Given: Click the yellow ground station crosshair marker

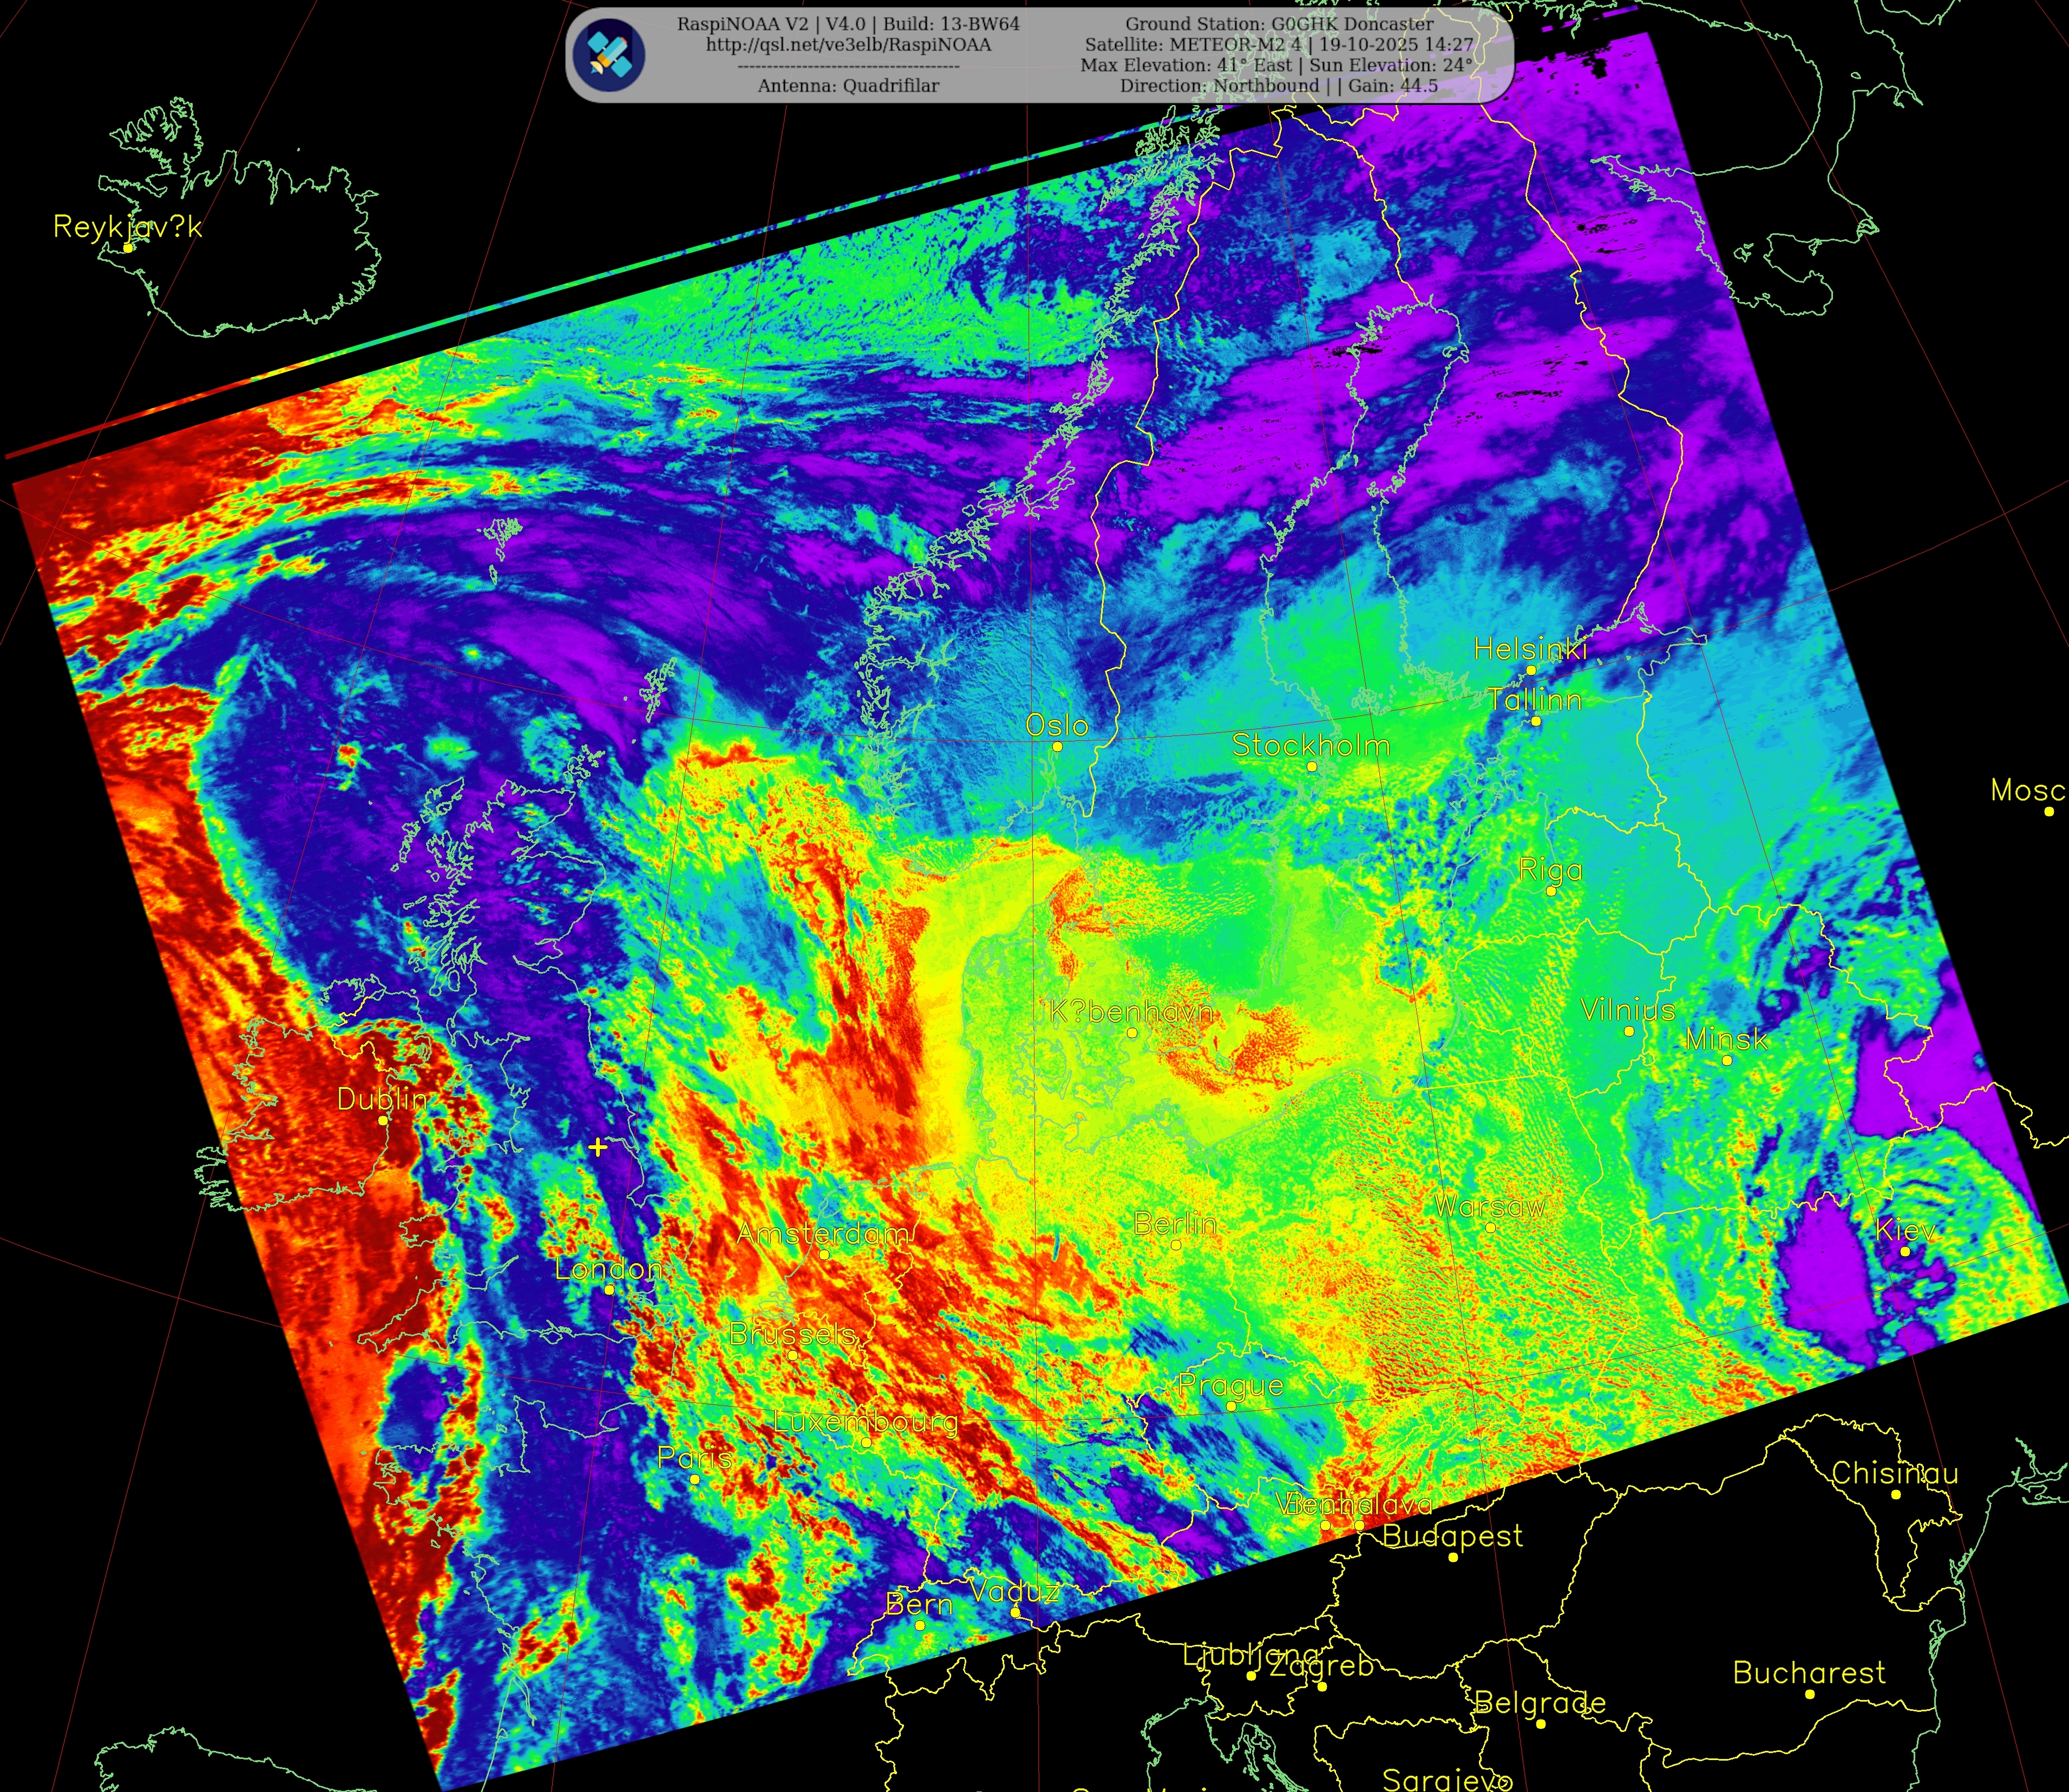Looking at the screenshot, I should (597, 1147).
